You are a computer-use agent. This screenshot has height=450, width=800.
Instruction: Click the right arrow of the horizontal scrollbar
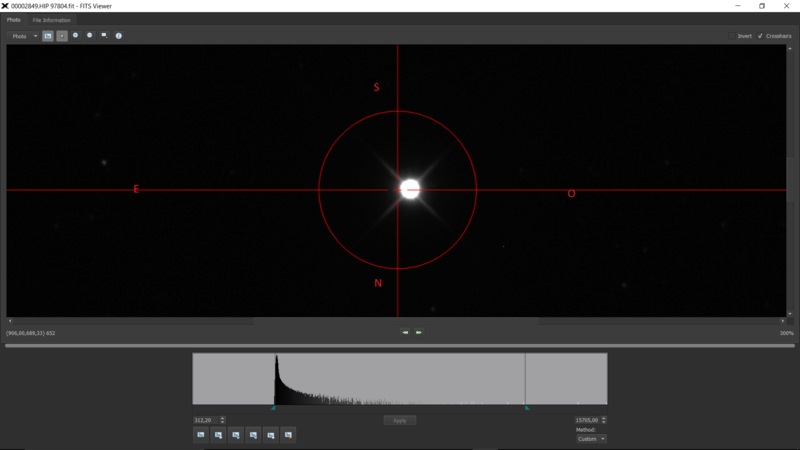coord(783,321)
